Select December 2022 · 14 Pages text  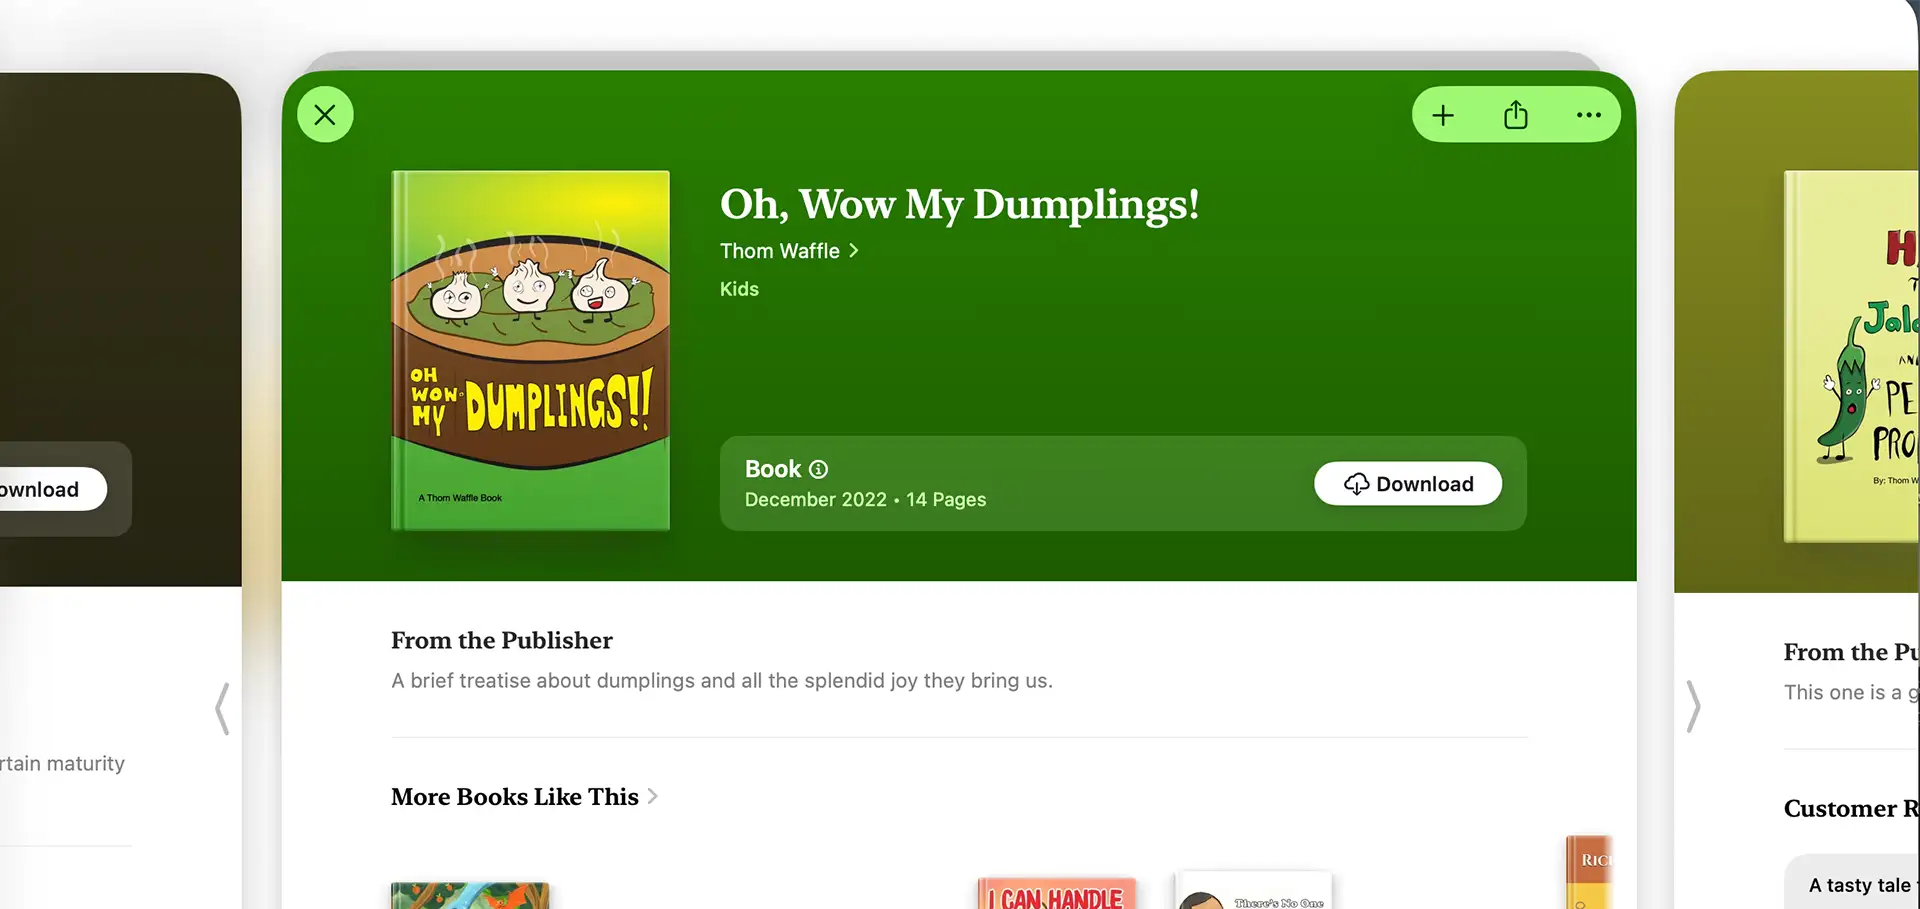point(865,500)
